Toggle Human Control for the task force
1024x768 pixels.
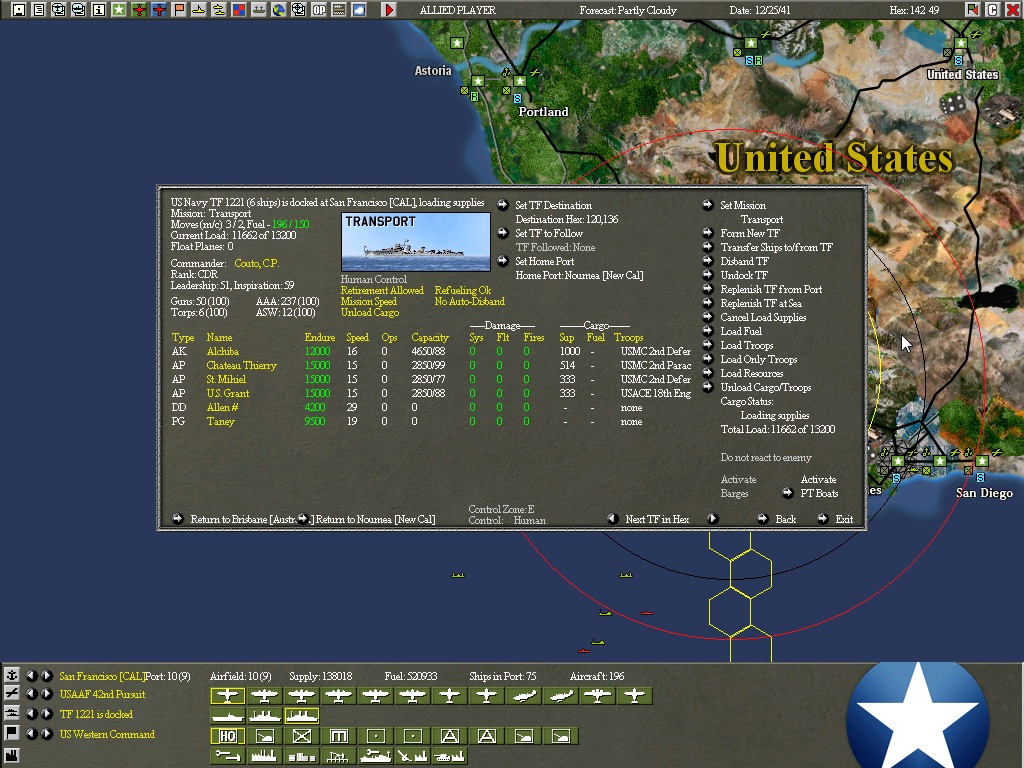pyautogui.click(x=374, y=279)
